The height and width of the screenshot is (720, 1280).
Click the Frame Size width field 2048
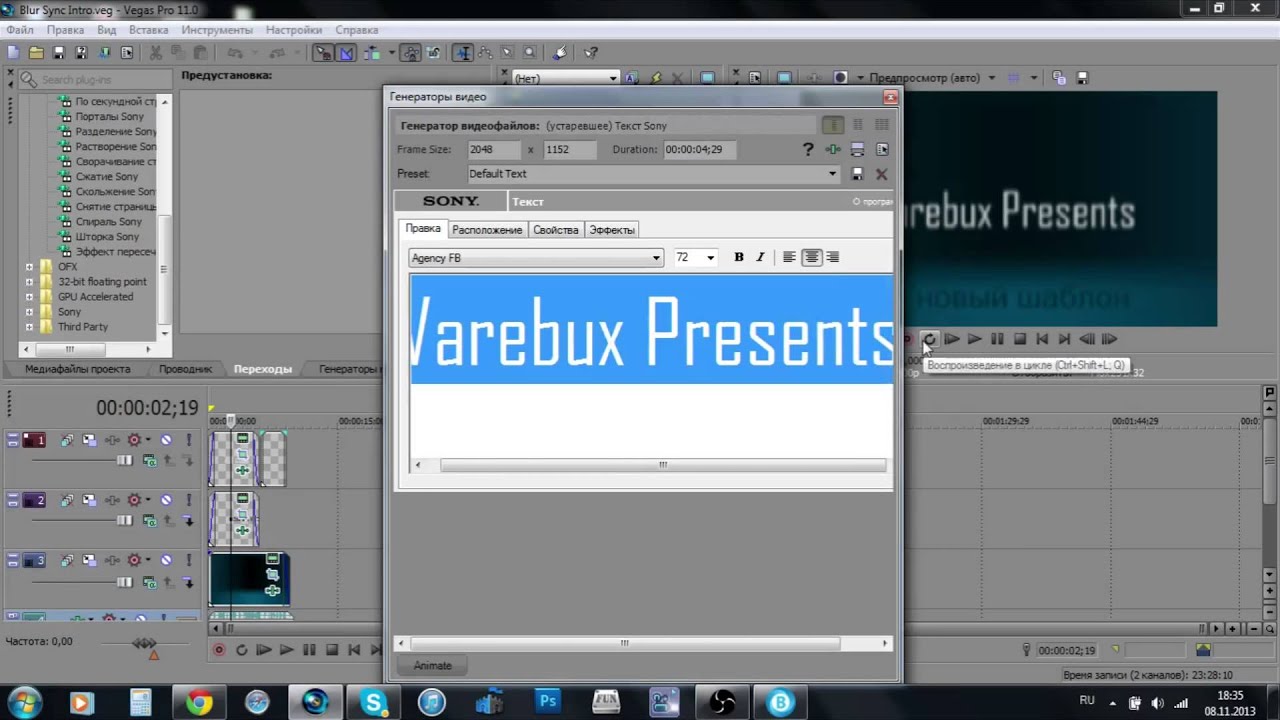coord(494,149)
